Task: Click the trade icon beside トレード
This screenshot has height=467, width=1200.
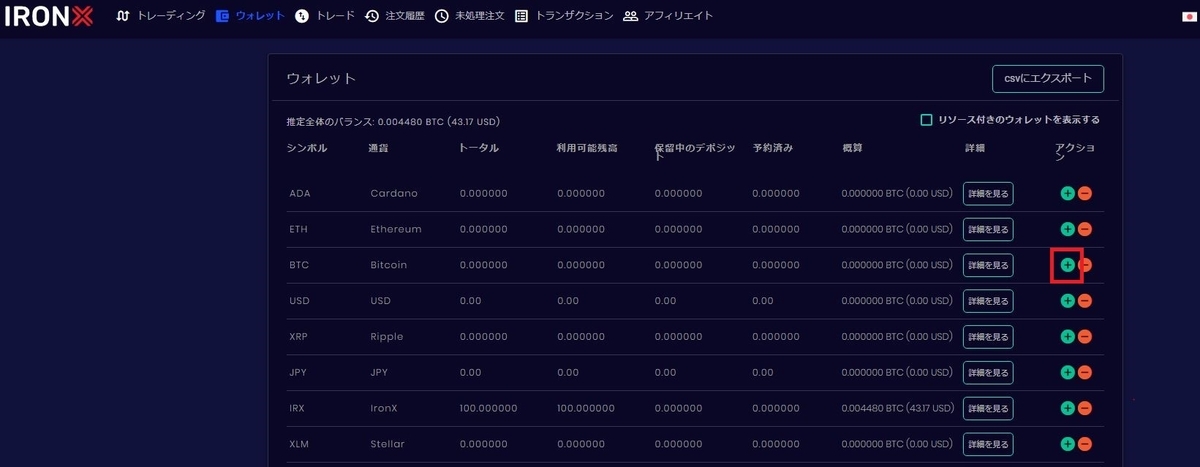Action: click(302, 16)
